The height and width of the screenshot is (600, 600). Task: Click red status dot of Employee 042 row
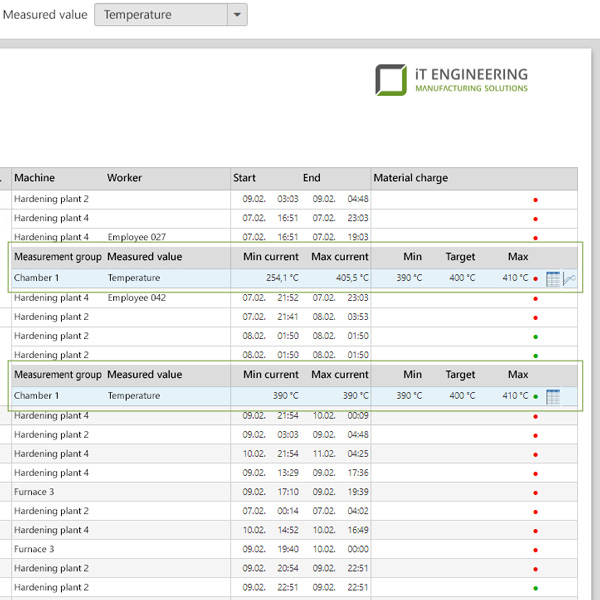pyautogui.click(x=536, y=298)
